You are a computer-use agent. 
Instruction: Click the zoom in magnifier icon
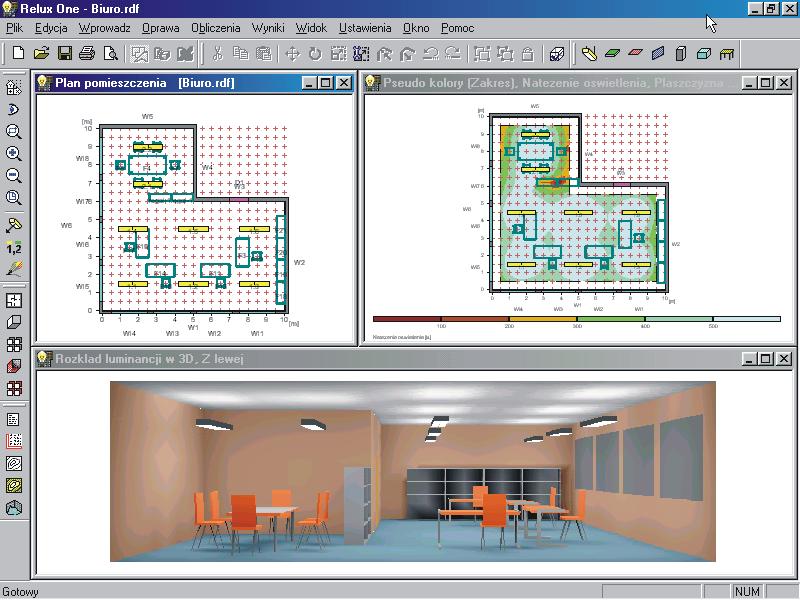(x=14, y=153)
